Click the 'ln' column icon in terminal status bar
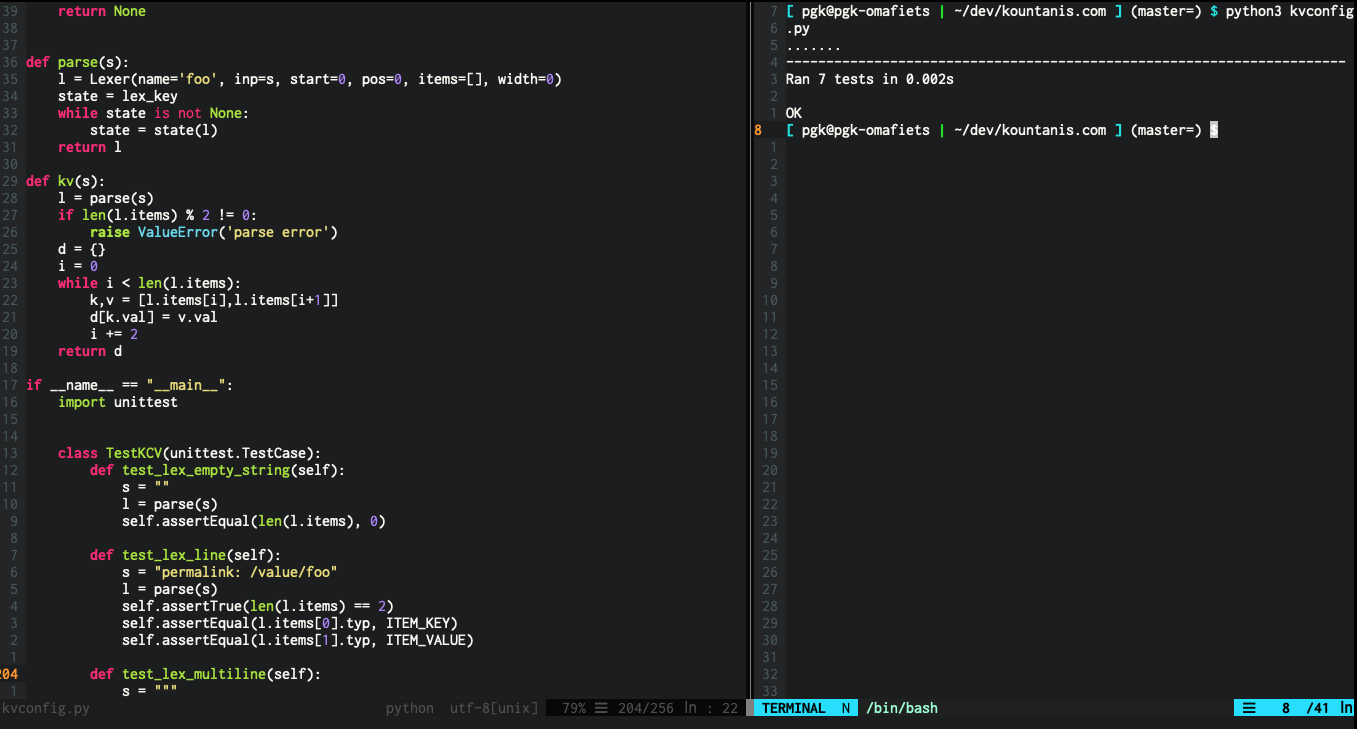Image resolution: width=1357 pixels, height=729 pixels. pyautogui.click(x=1345, y=708)
